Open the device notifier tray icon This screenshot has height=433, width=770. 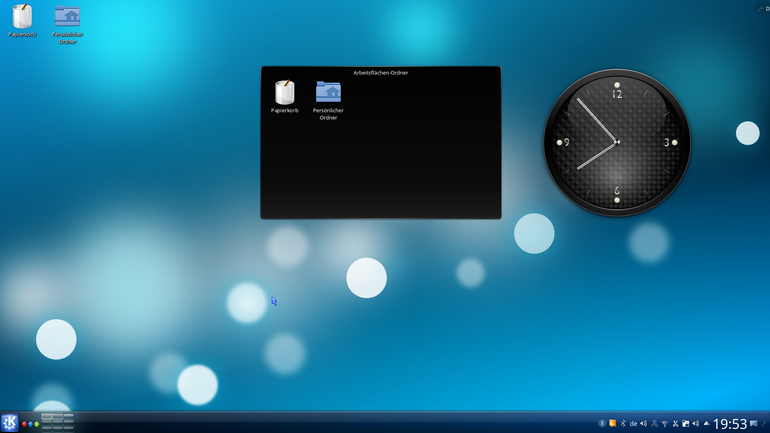[686, 424]
